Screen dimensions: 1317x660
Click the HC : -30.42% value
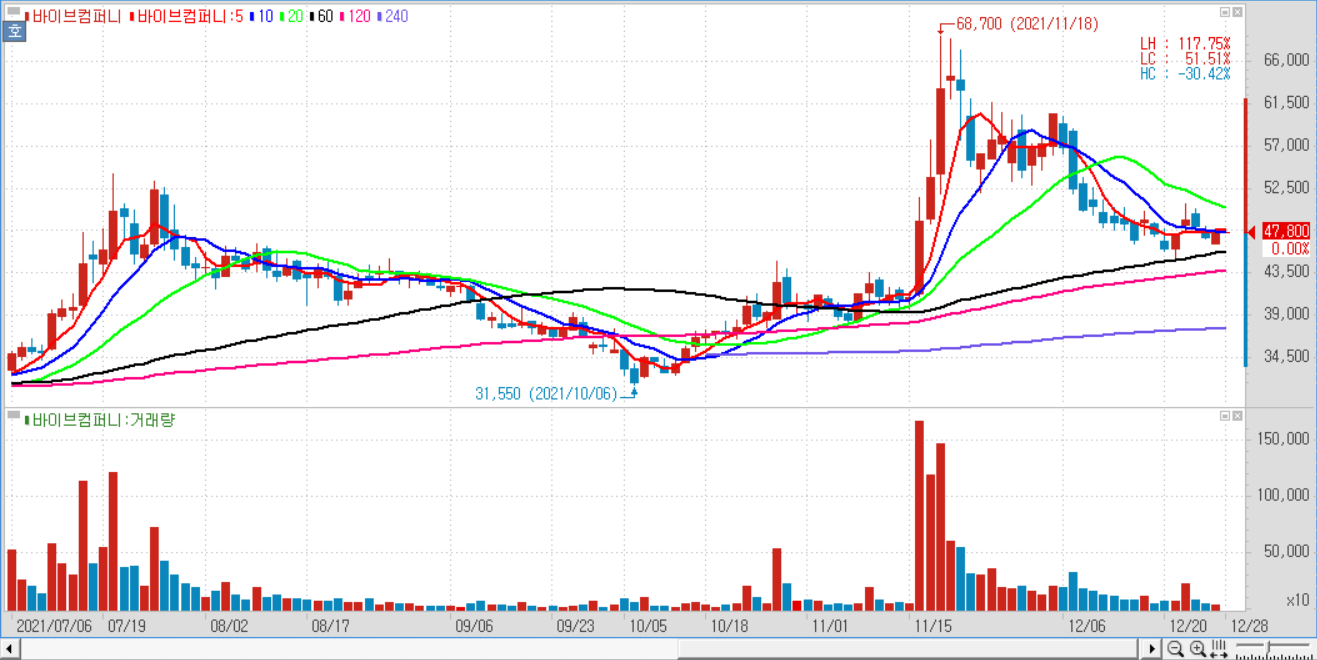[1186, 74]
